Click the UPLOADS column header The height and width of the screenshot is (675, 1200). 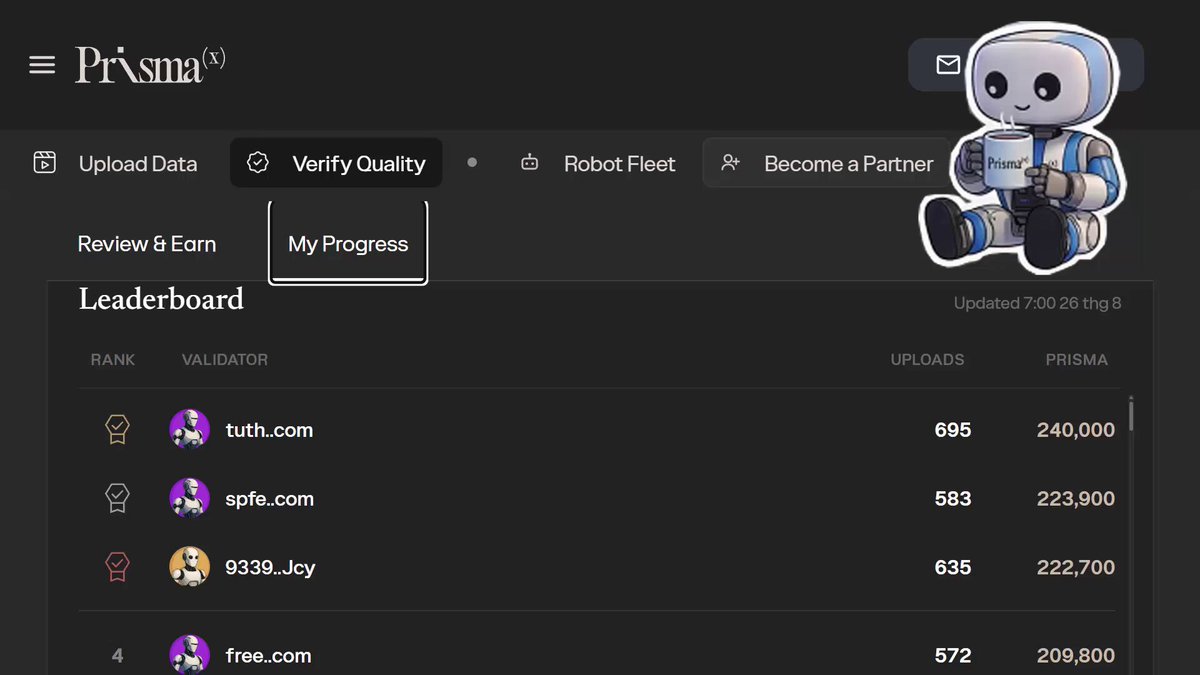pos(928,359)
